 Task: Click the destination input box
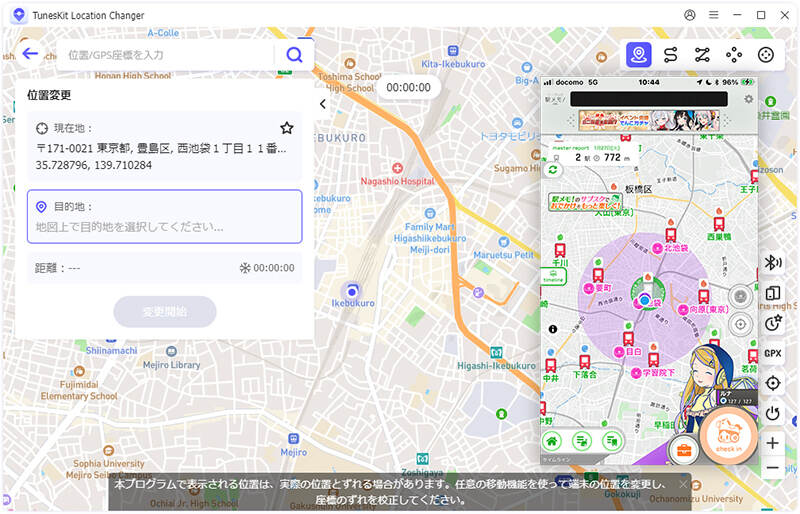tap(164, 216)
